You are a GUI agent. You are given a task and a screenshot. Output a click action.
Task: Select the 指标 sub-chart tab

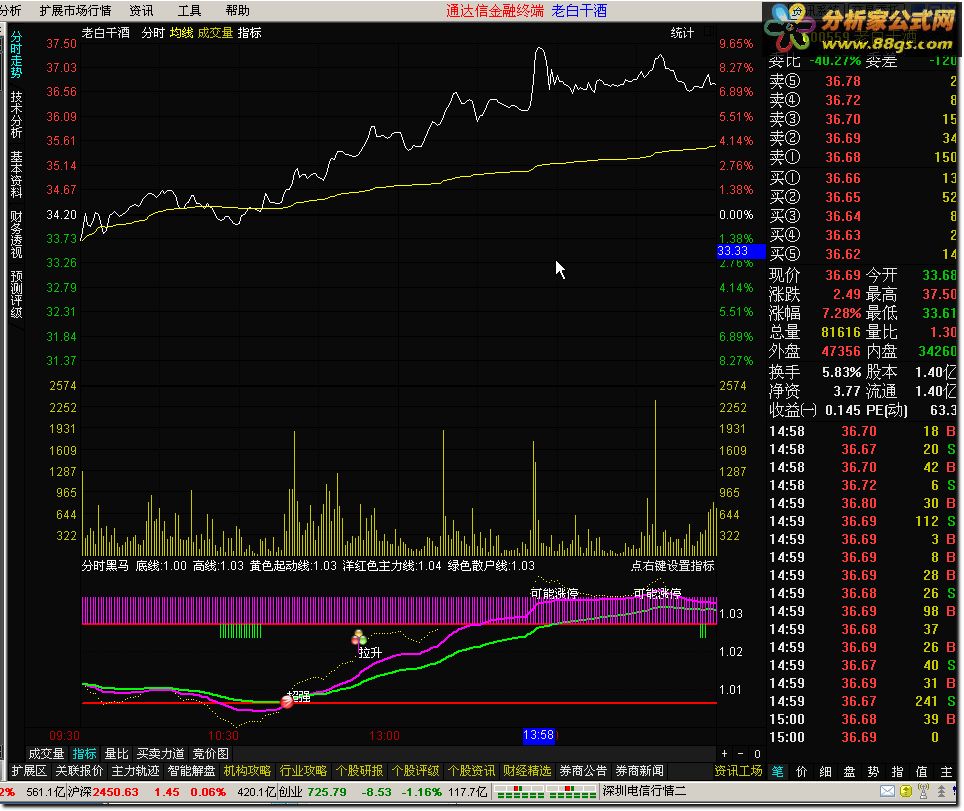point(84,753)
